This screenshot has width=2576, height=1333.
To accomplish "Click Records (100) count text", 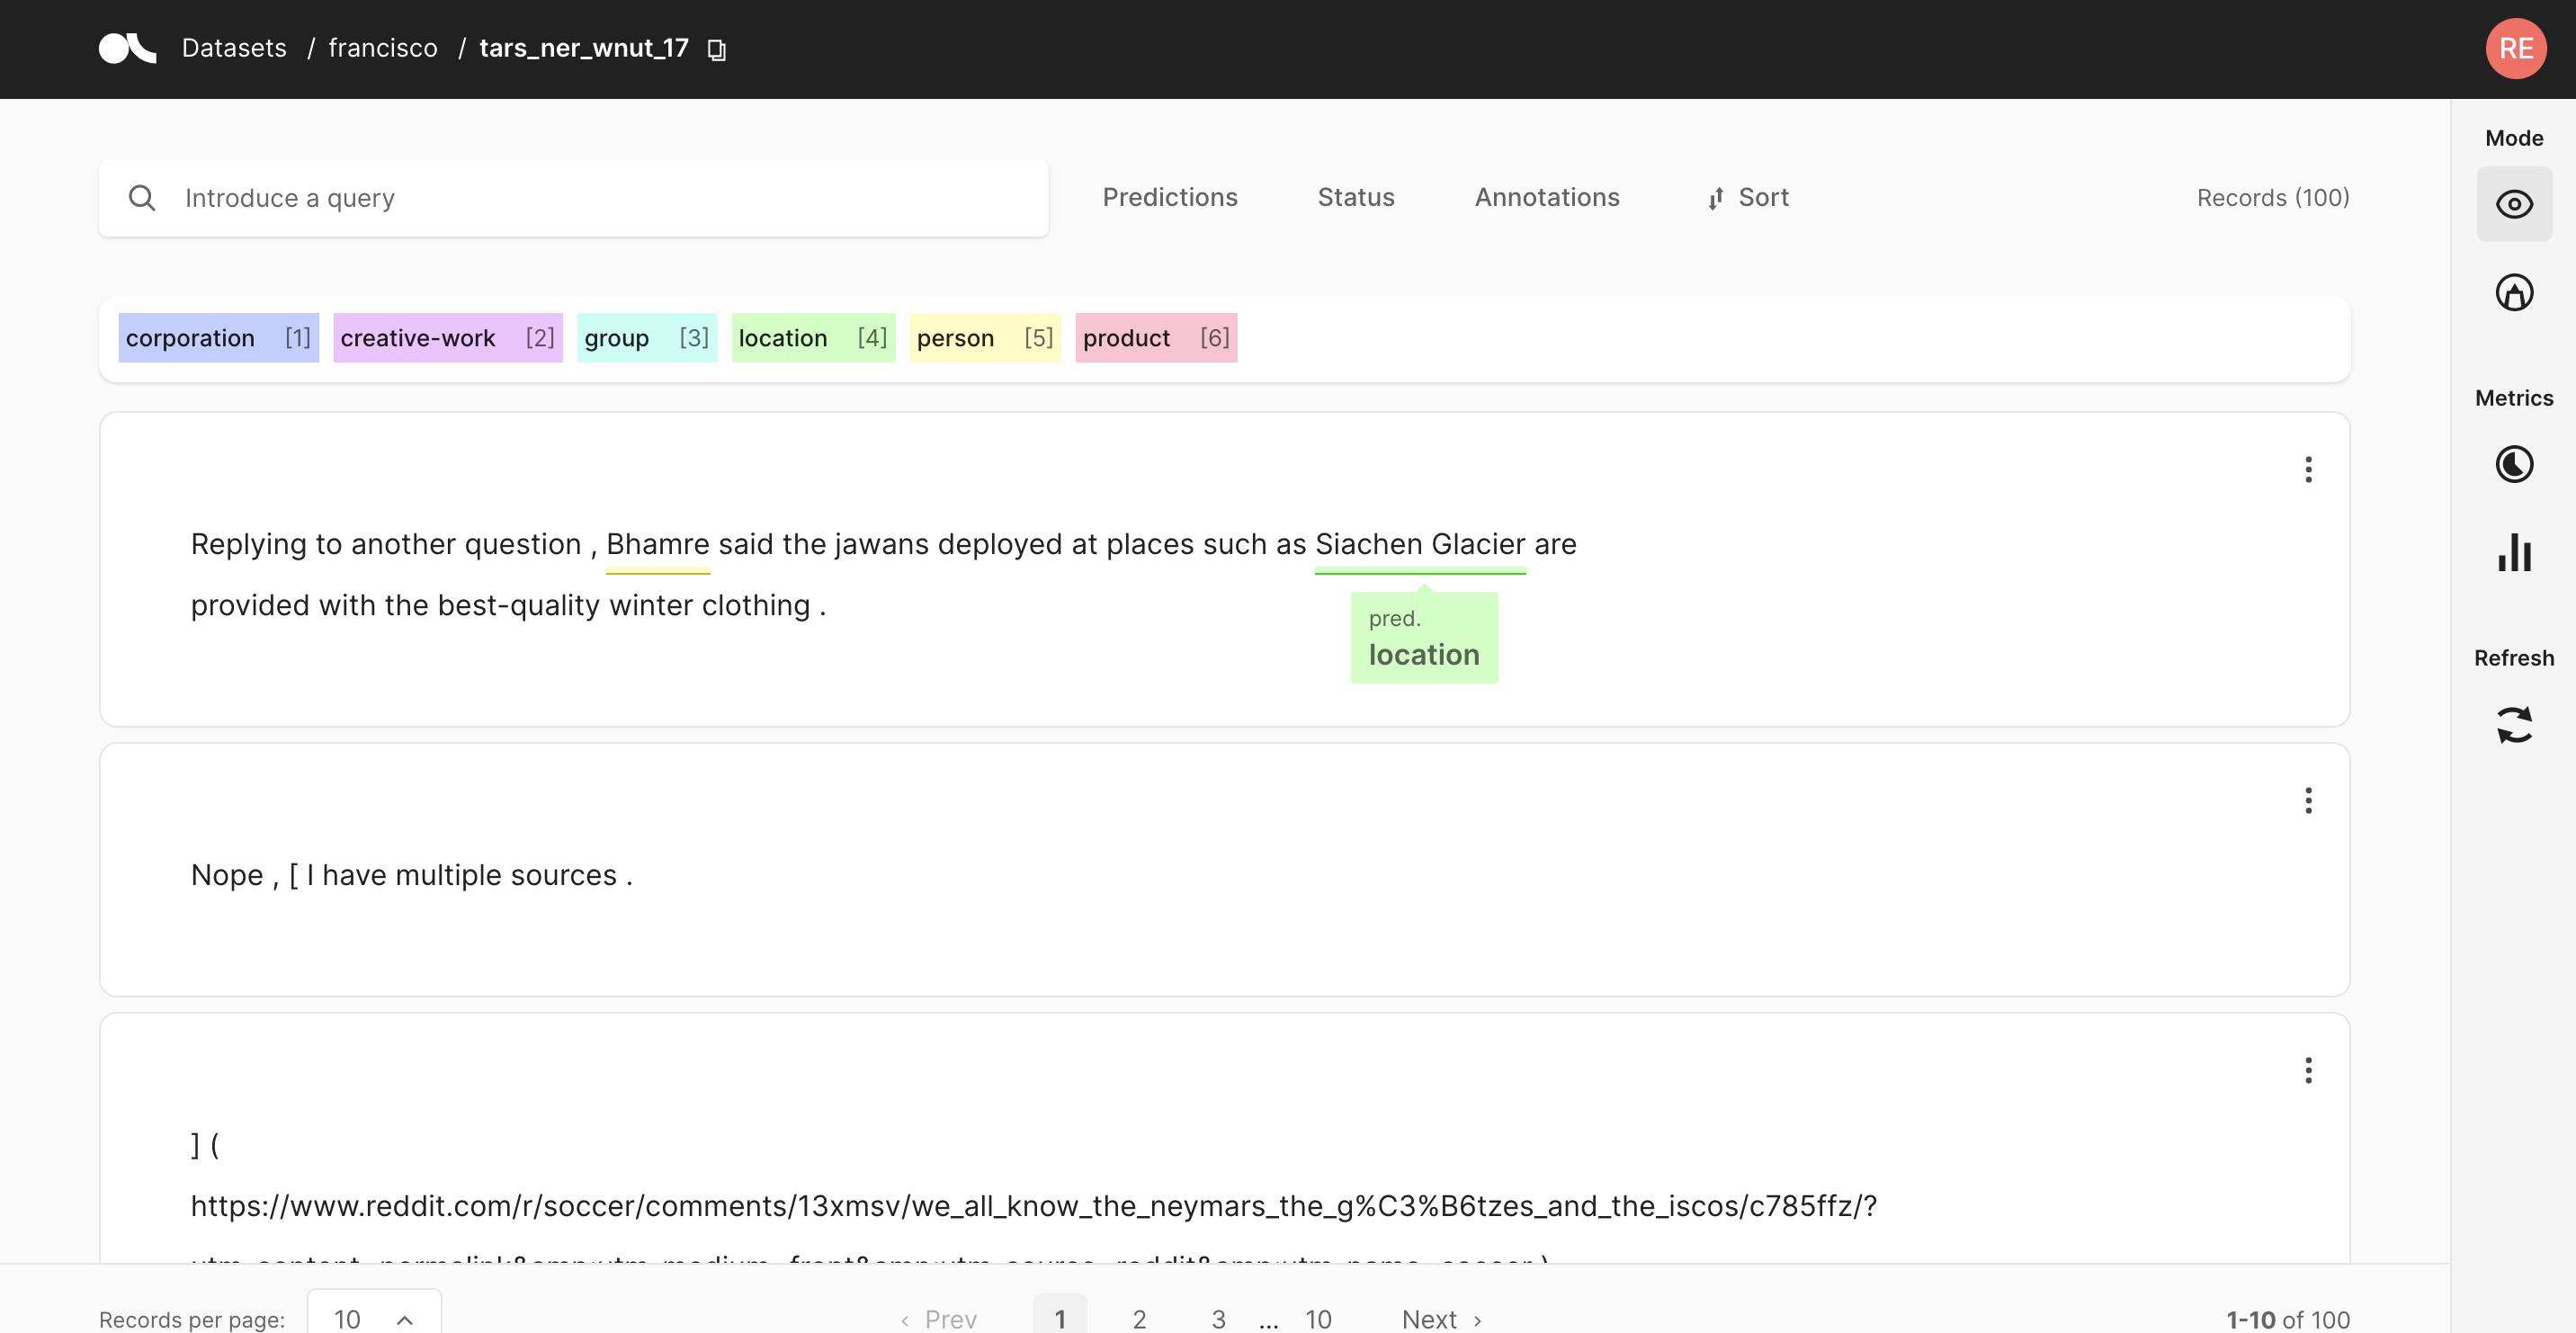I will [2272, 197].
